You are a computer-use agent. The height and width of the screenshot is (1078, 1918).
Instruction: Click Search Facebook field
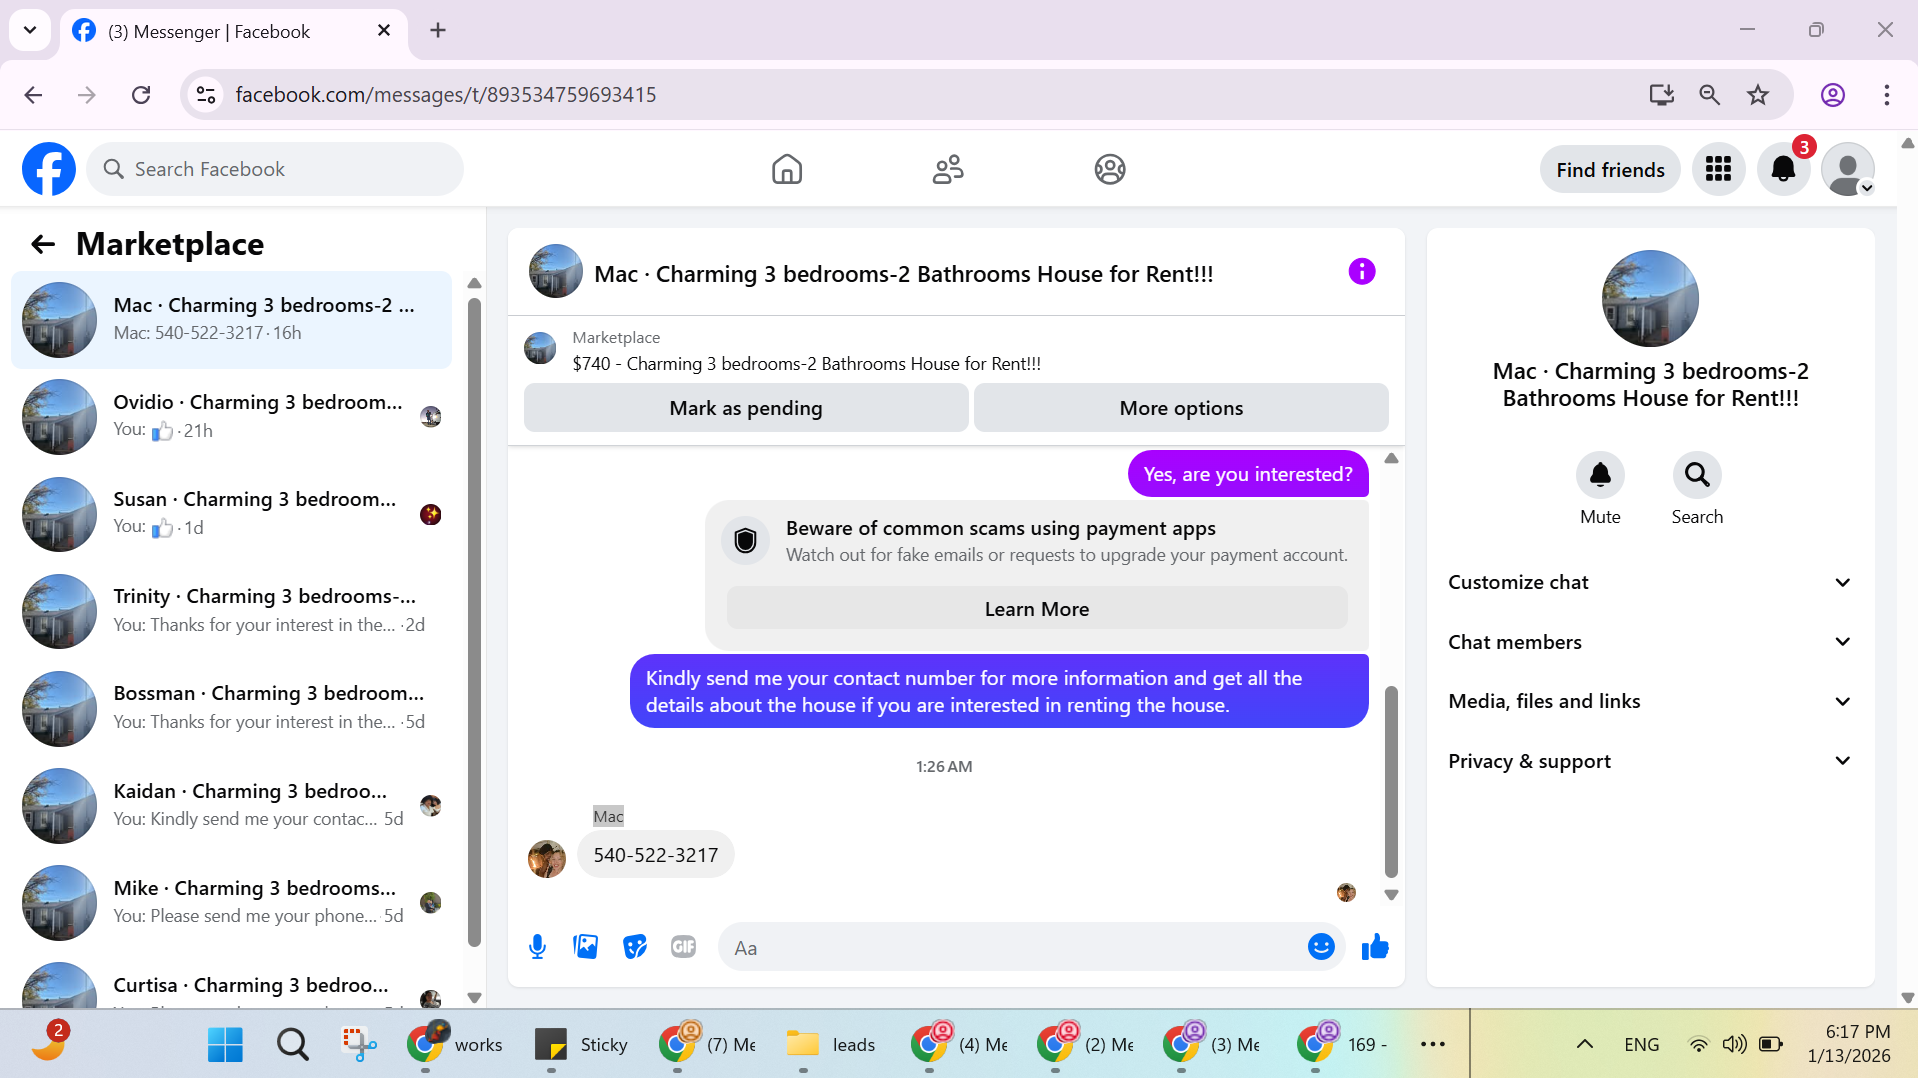[x=275, y=169]
